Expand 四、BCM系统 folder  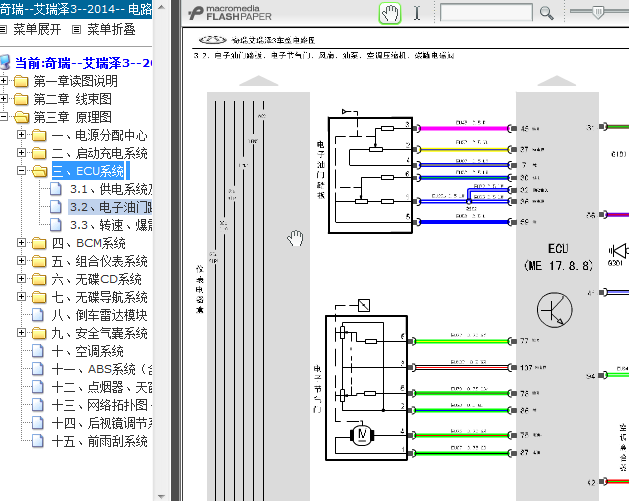coord(22,243)
